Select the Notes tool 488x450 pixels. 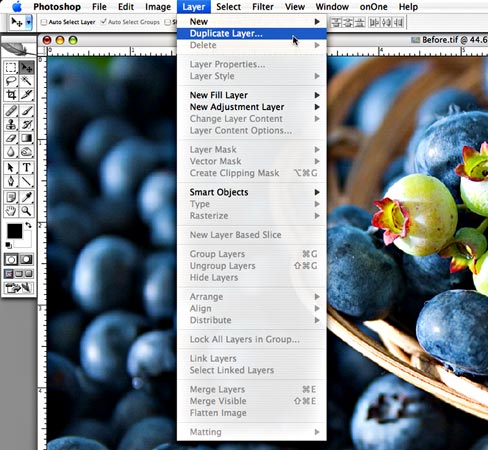11,197
